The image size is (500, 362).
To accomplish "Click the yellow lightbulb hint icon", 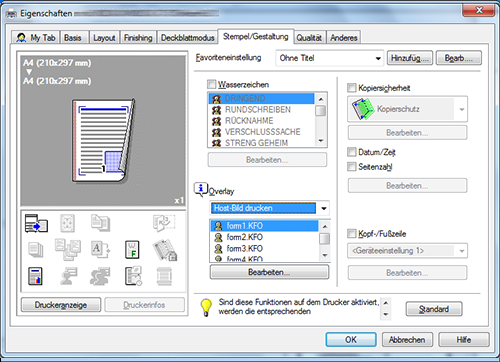I will click(206, 307).
